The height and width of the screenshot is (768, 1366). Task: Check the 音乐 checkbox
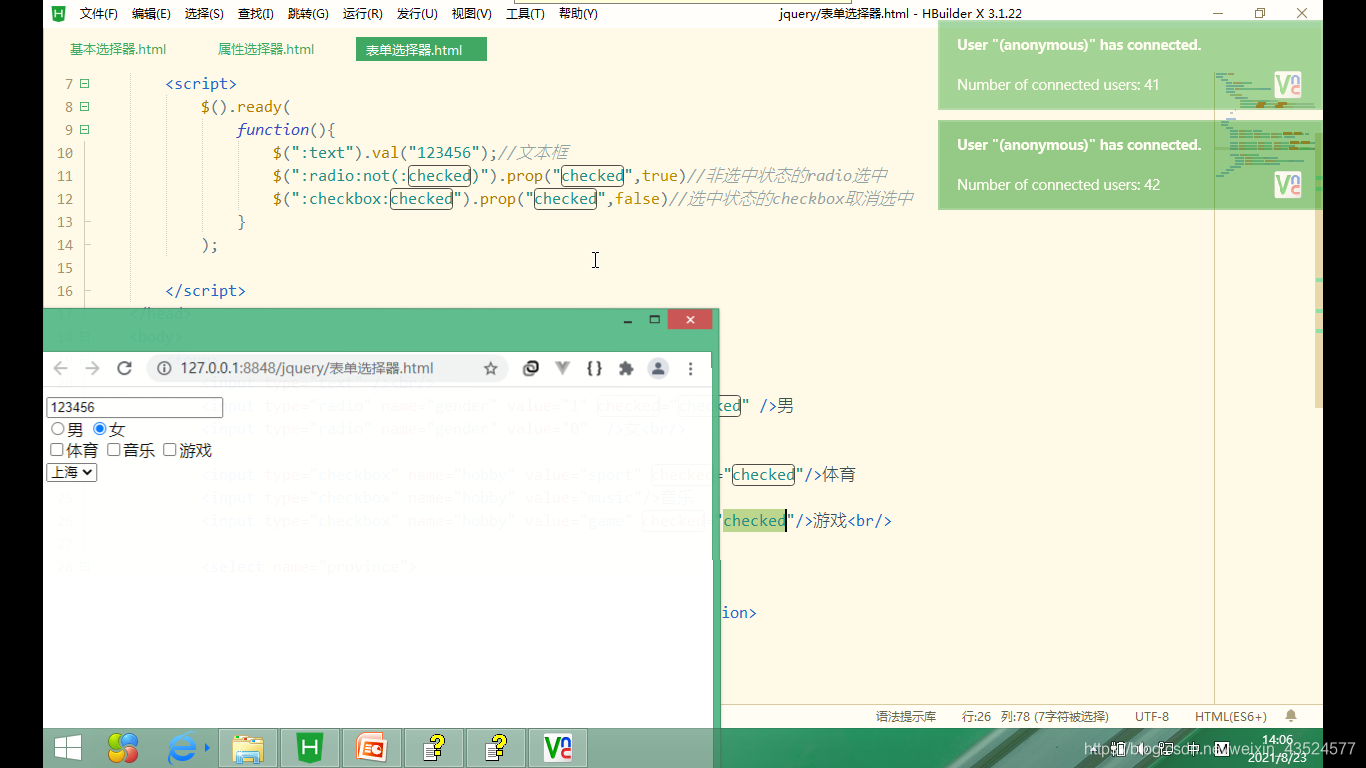(114, 450)
